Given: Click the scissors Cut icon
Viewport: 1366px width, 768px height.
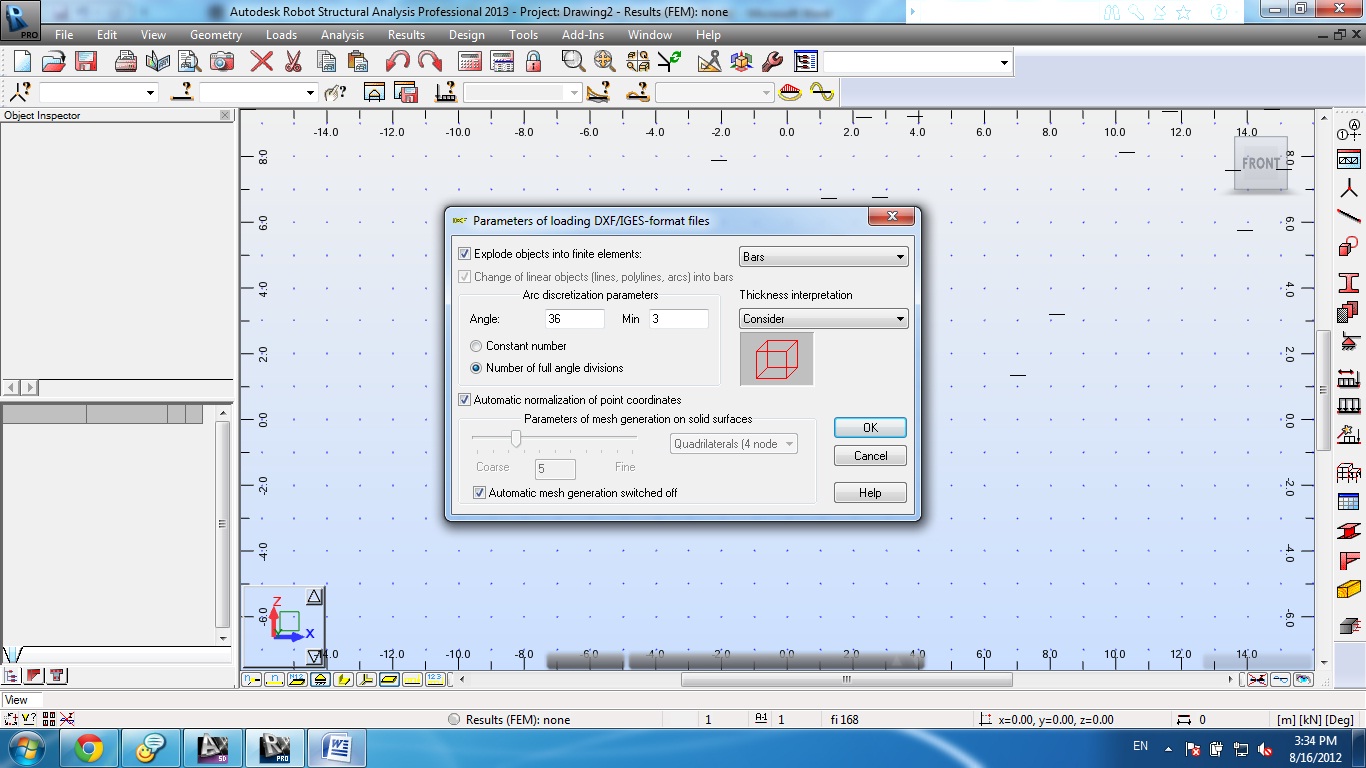Looking at the screenshot, I should point(293,61).
